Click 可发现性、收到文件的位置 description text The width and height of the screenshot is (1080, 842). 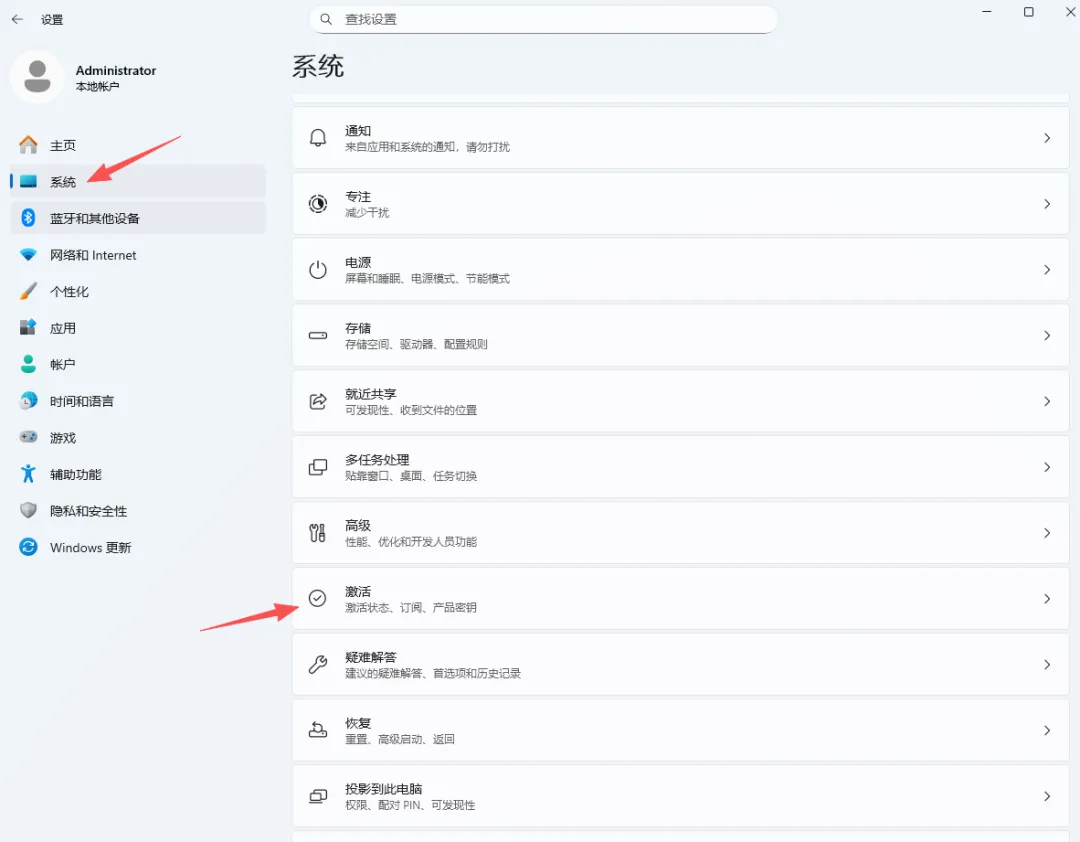pyautogui.click(x=411, y=410)
